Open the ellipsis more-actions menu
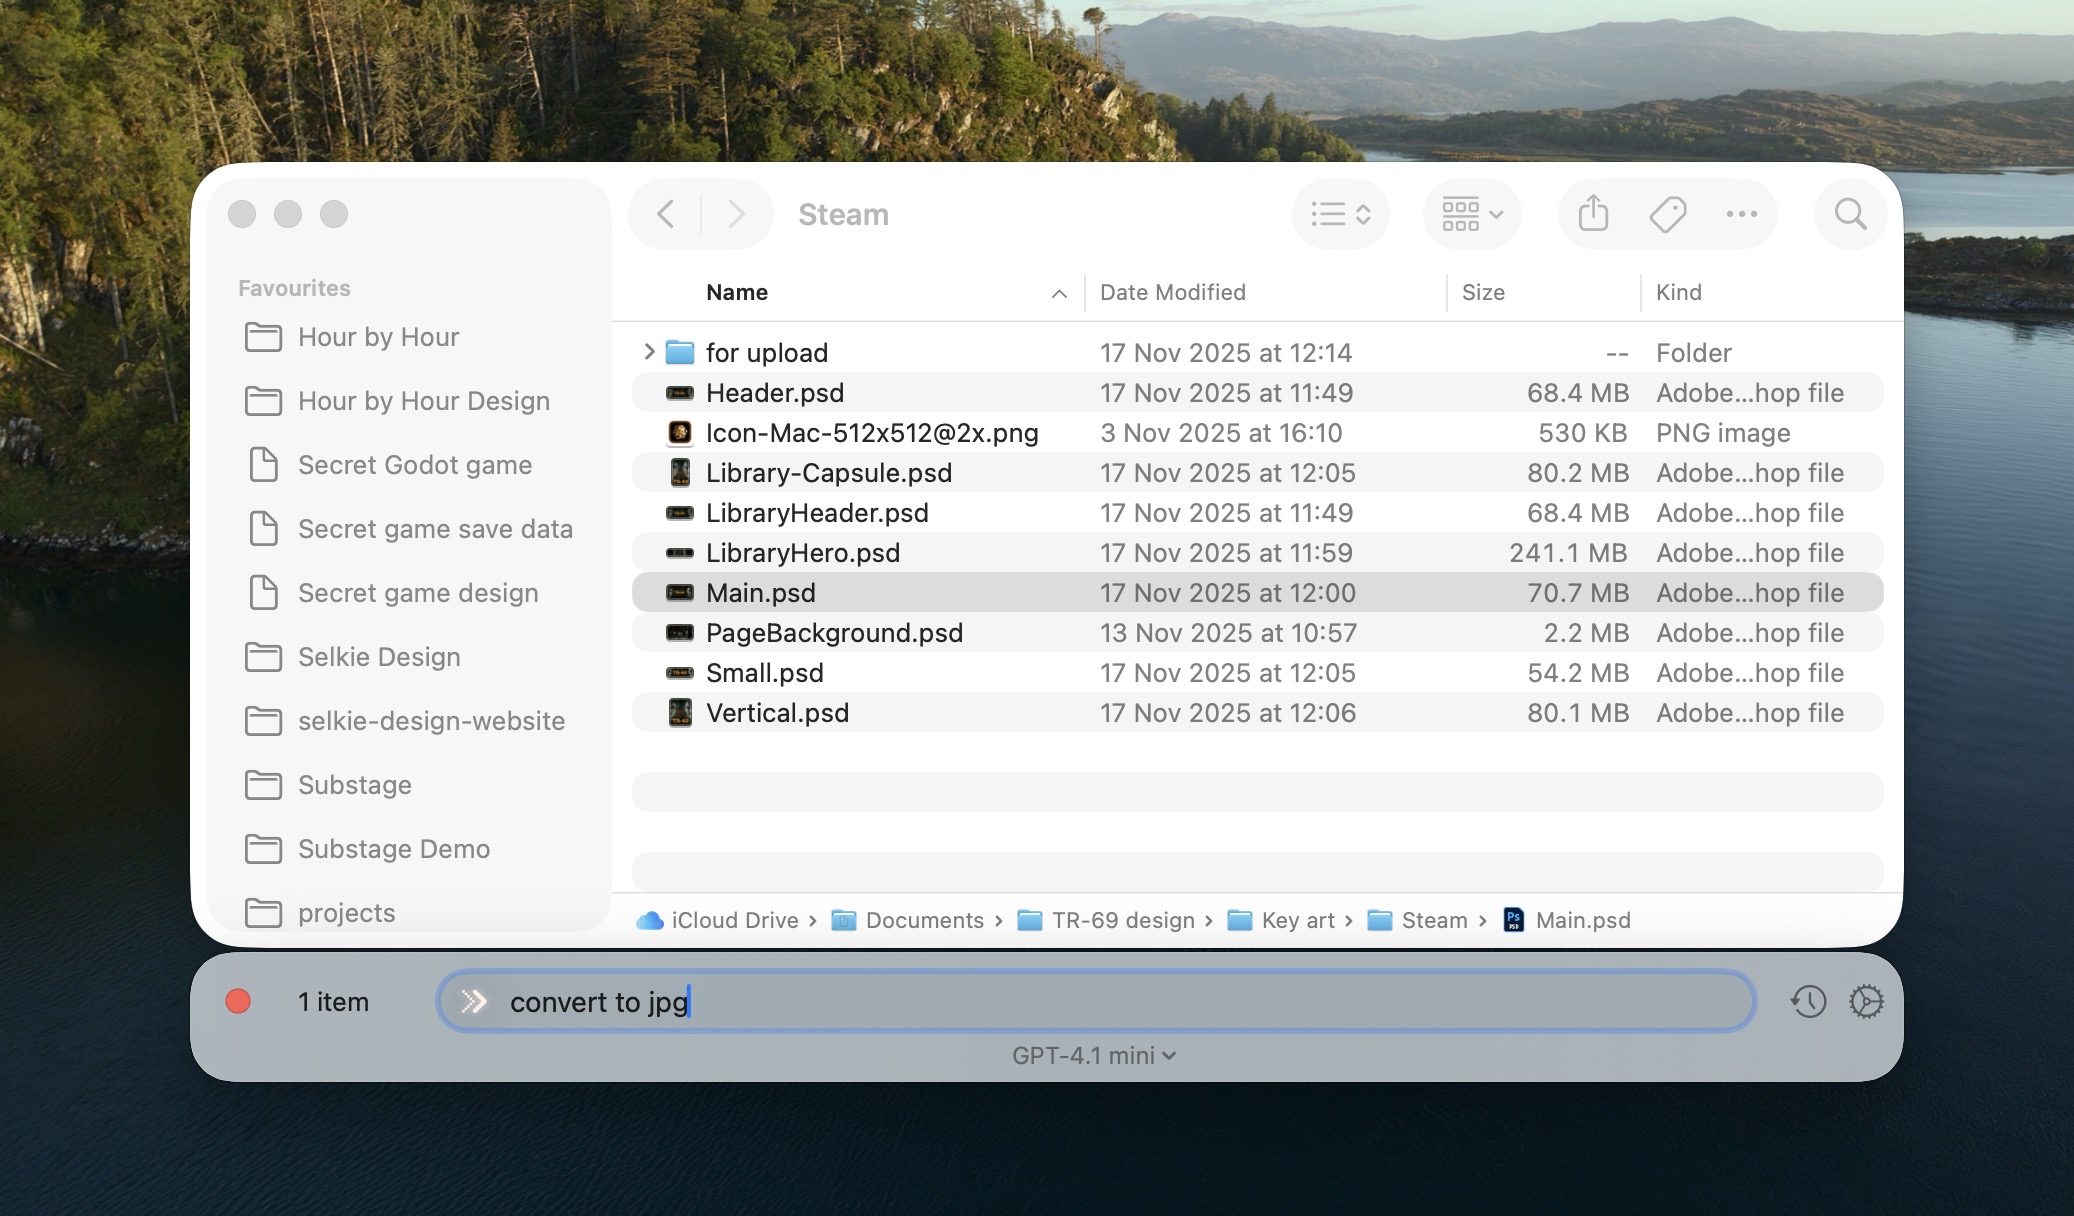 (x=1741, y=214)
